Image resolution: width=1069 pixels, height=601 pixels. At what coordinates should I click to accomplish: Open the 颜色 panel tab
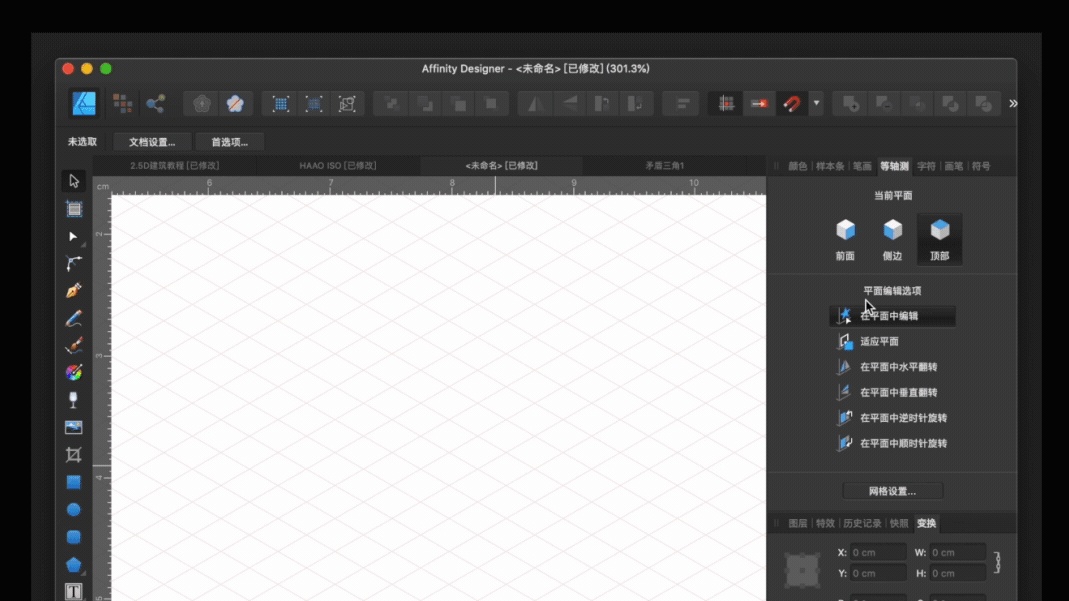pyautogui.click(x=797, y=166)
